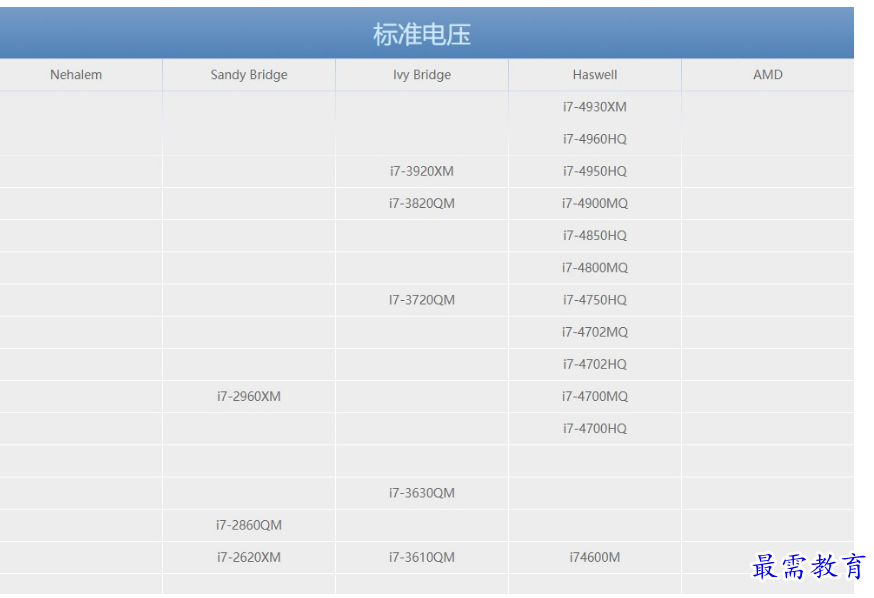
Task: Select the Sandy Bridge column header
Action: (x=249, y=75)
